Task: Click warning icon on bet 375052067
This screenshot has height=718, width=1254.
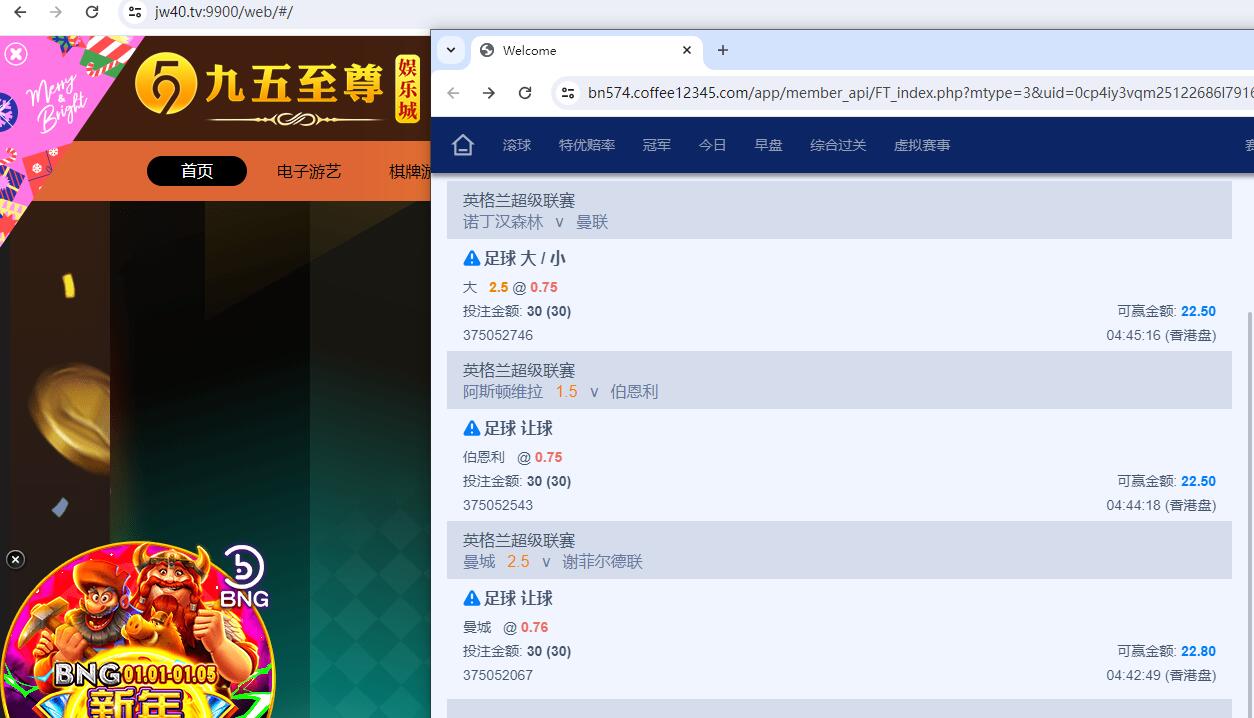Action: (472, 599)
